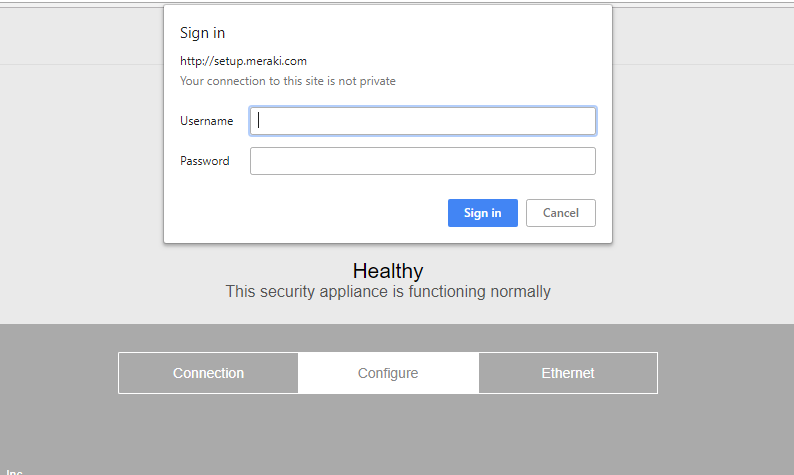Click the Username input field

[x=422, y=121]
